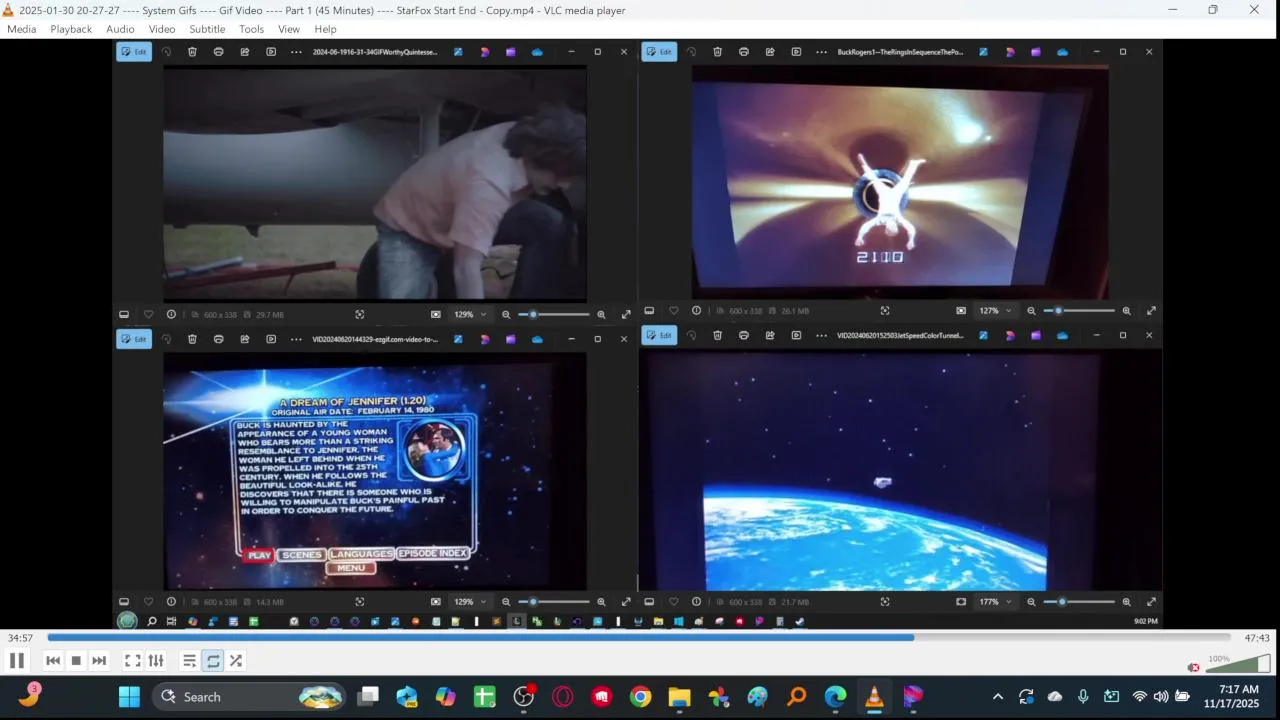Screen dimensions: 1280x720
Task: Show the VLC playlist
Action: pyautogui.click(x=189, y=660)
